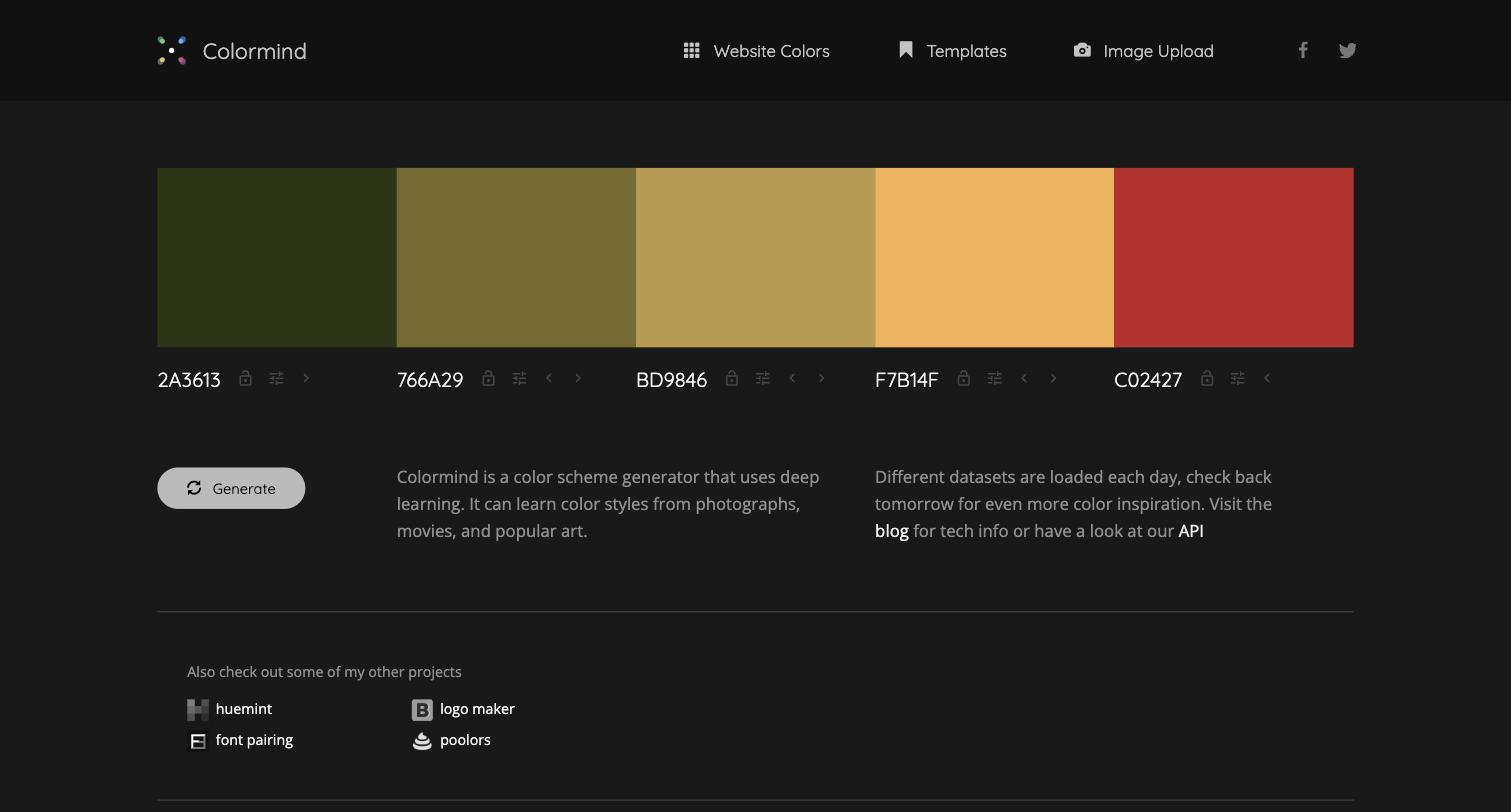Screen dimensions: 1511x812
Task: Move color 766A29 right with arrow
Action: coord(578,378)
